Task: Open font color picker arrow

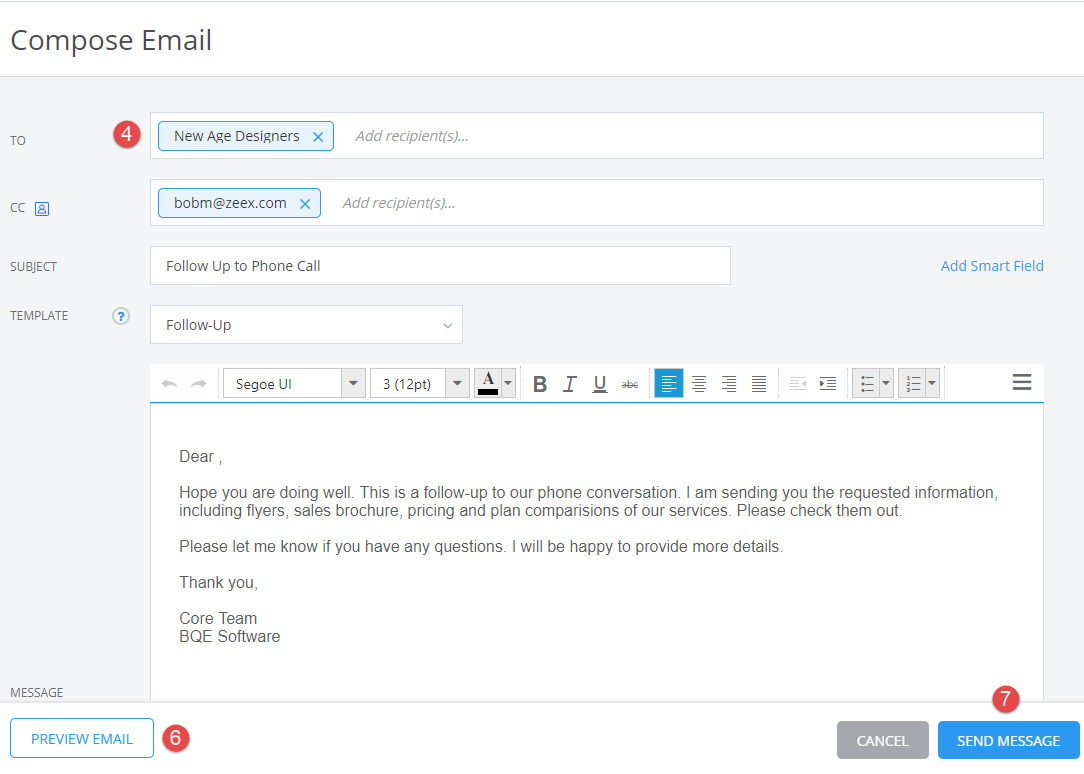Action: [x=508, y=383]
